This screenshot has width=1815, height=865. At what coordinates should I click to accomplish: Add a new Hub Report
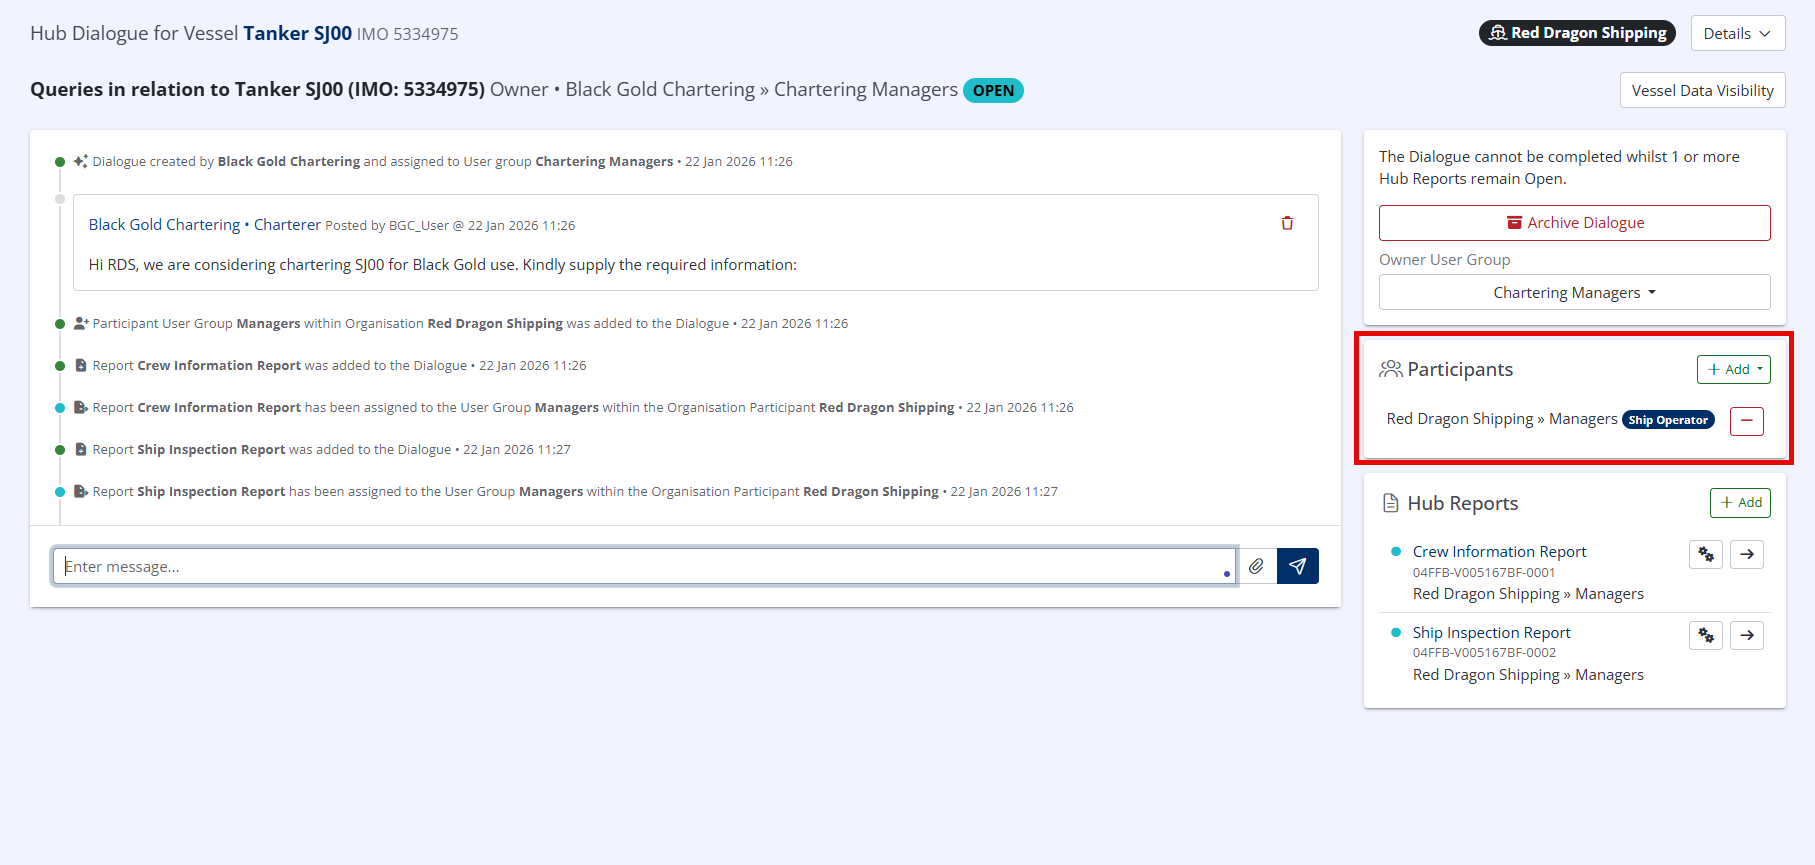pyautogui.click(x=1740, y=503)
